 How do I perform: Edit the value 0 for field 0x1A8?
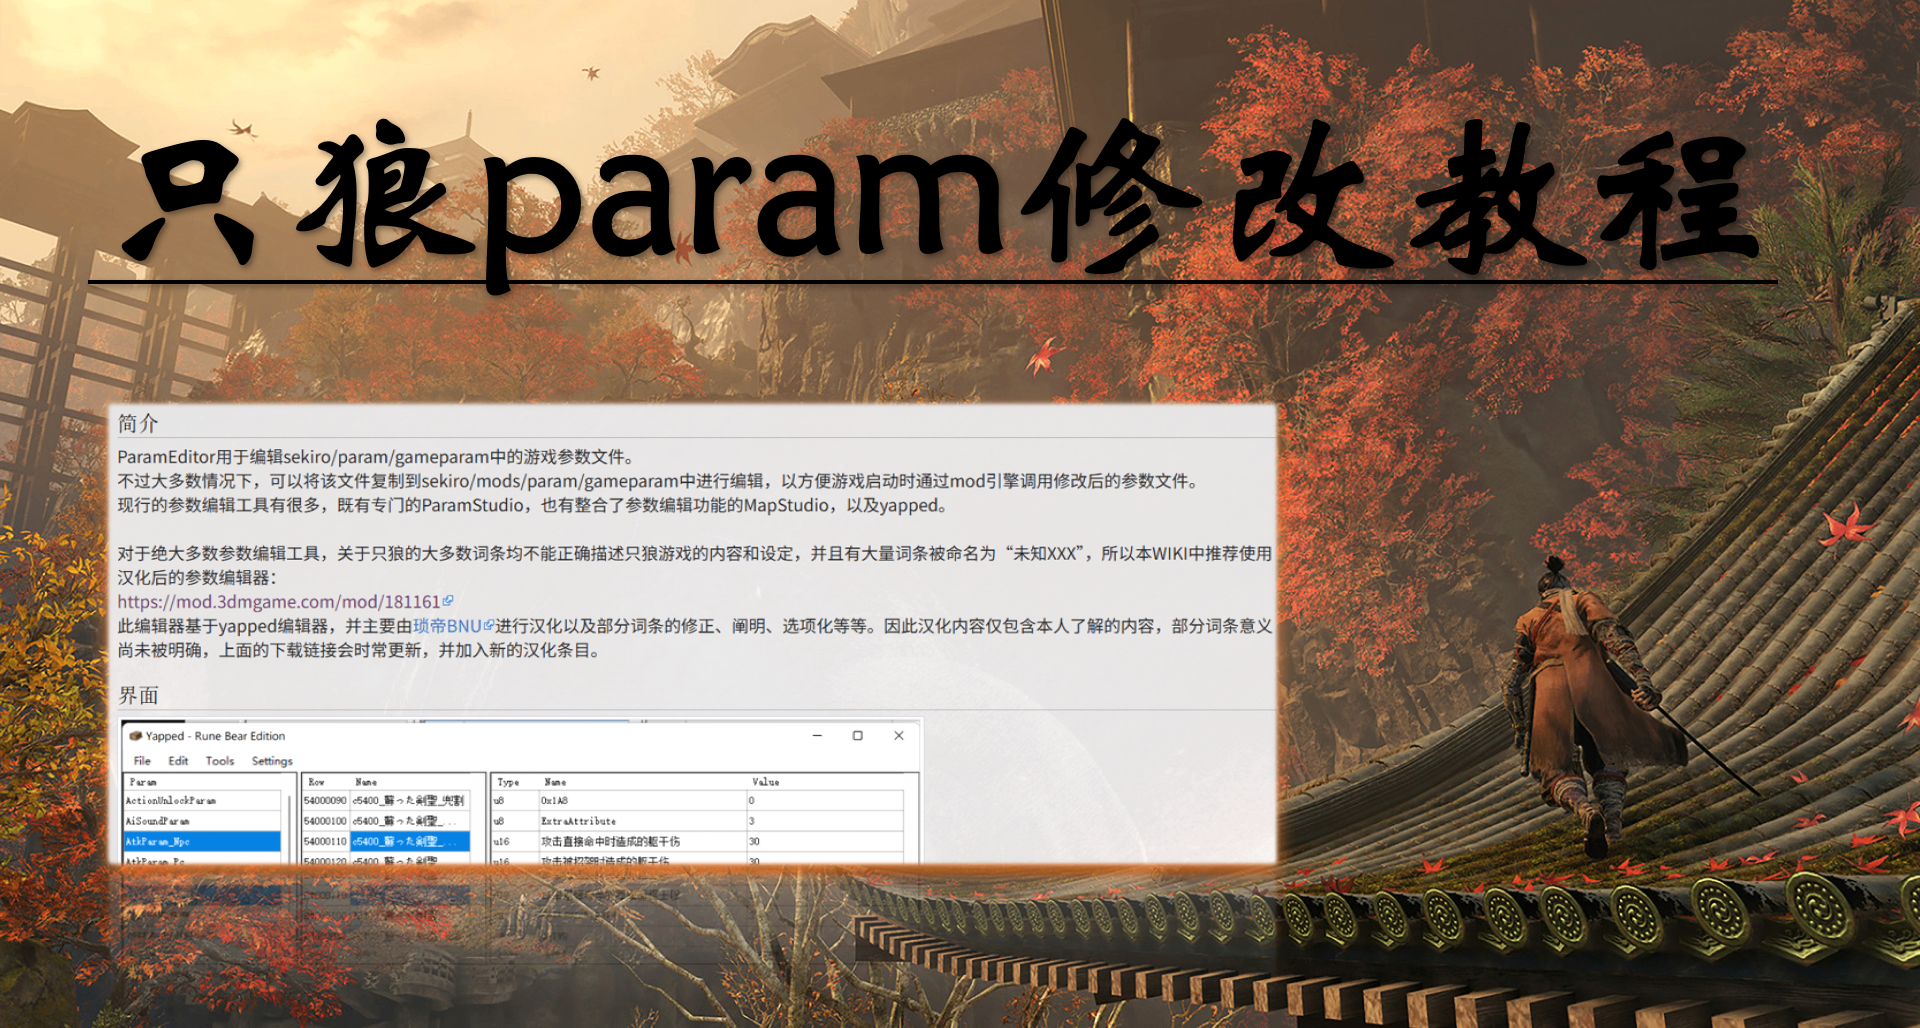[x=825, y=801]
